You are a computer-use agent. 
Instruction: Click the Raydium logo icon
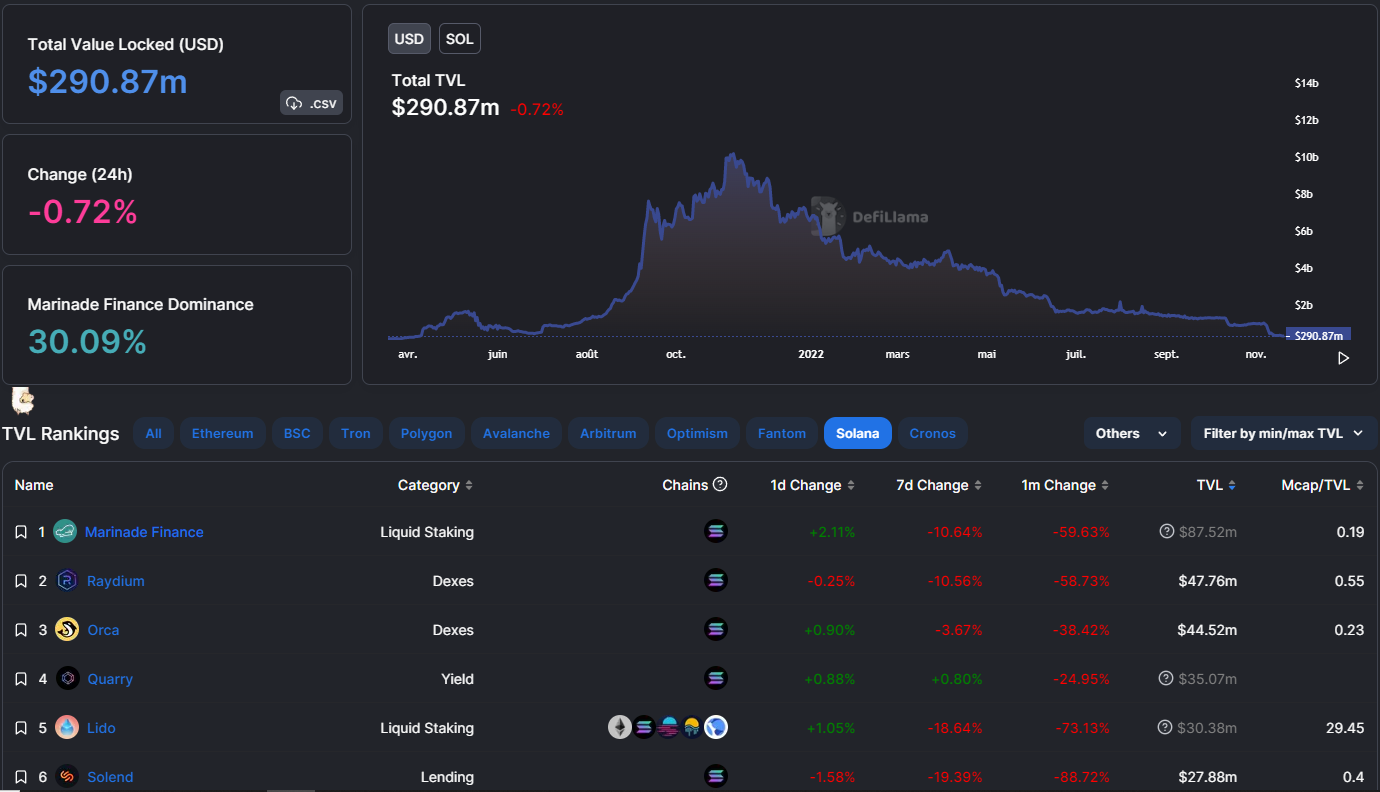67,580
